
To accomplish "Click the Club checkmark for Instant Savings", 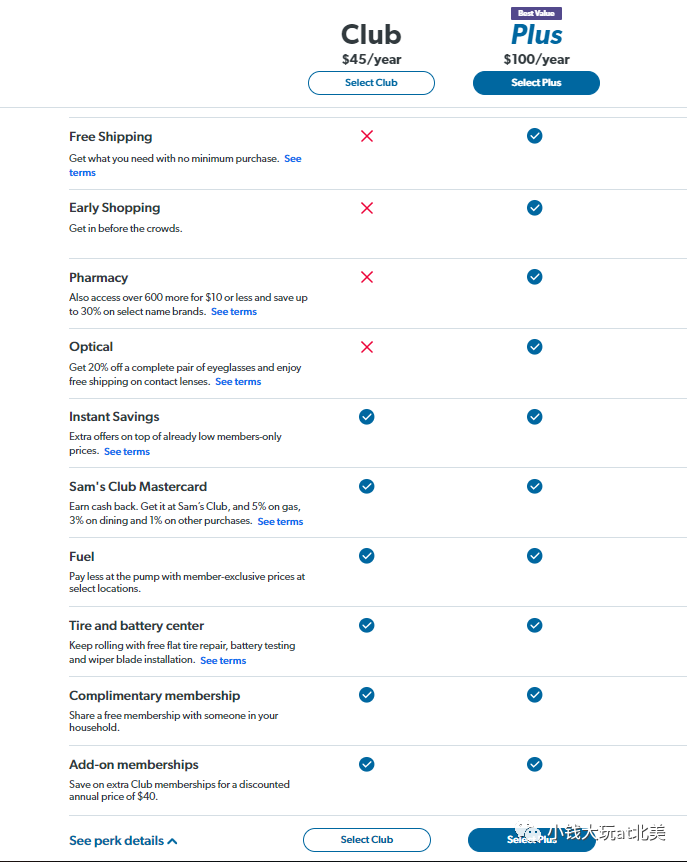I will pyautogui.click(x=367, y=416).
